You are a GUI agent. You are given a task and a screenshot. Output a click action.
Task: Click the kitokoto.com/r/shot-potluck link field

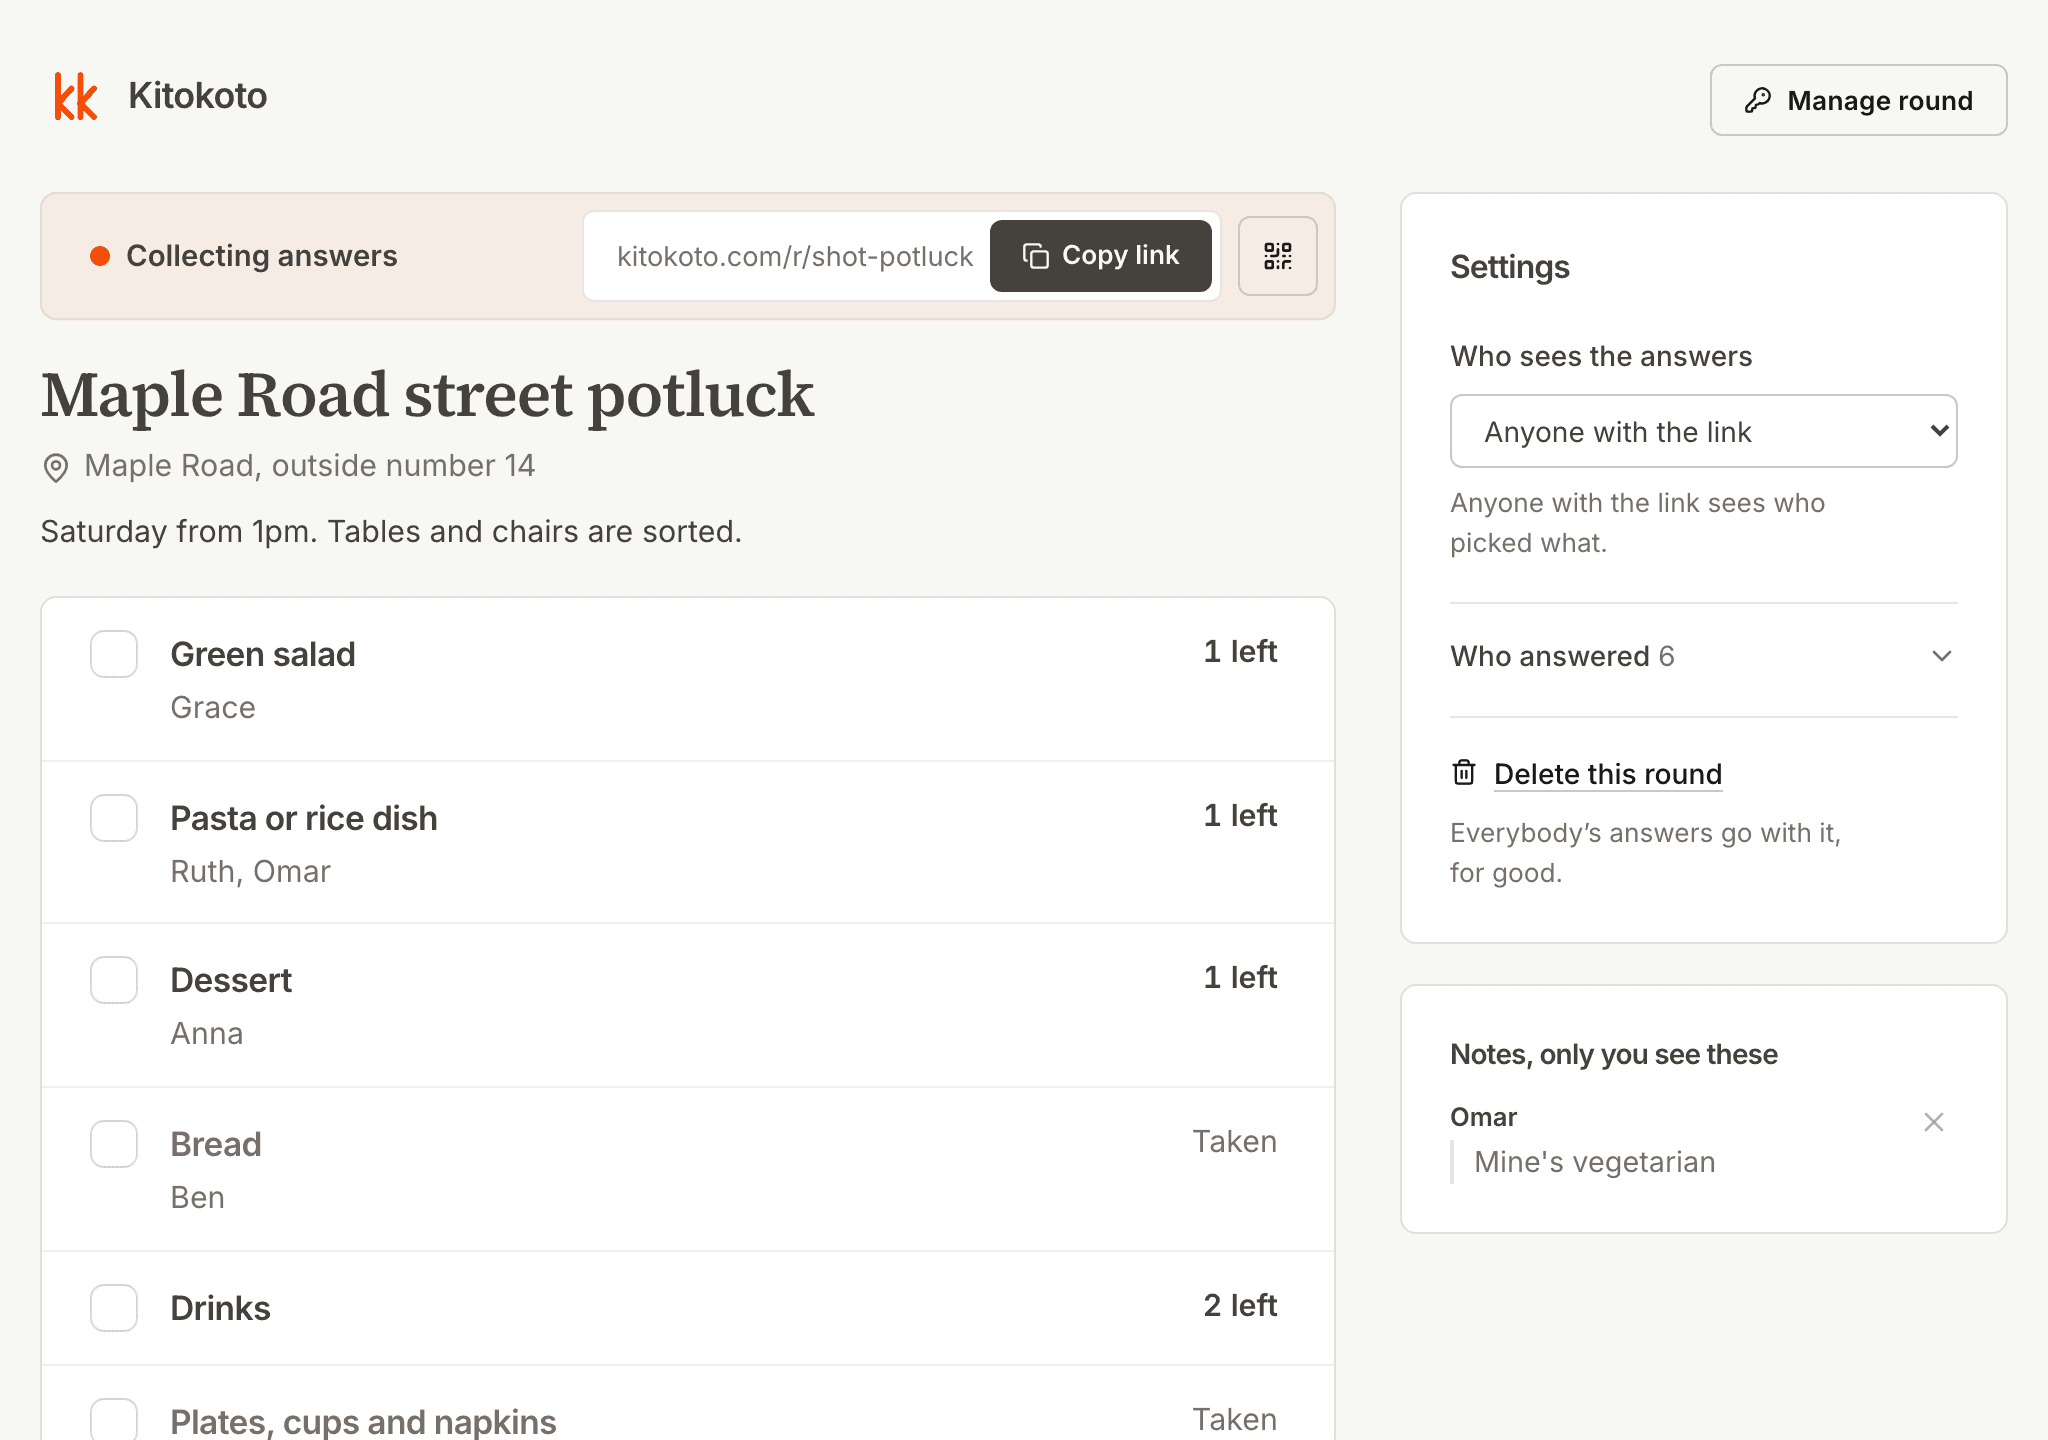tap(794, 257)
